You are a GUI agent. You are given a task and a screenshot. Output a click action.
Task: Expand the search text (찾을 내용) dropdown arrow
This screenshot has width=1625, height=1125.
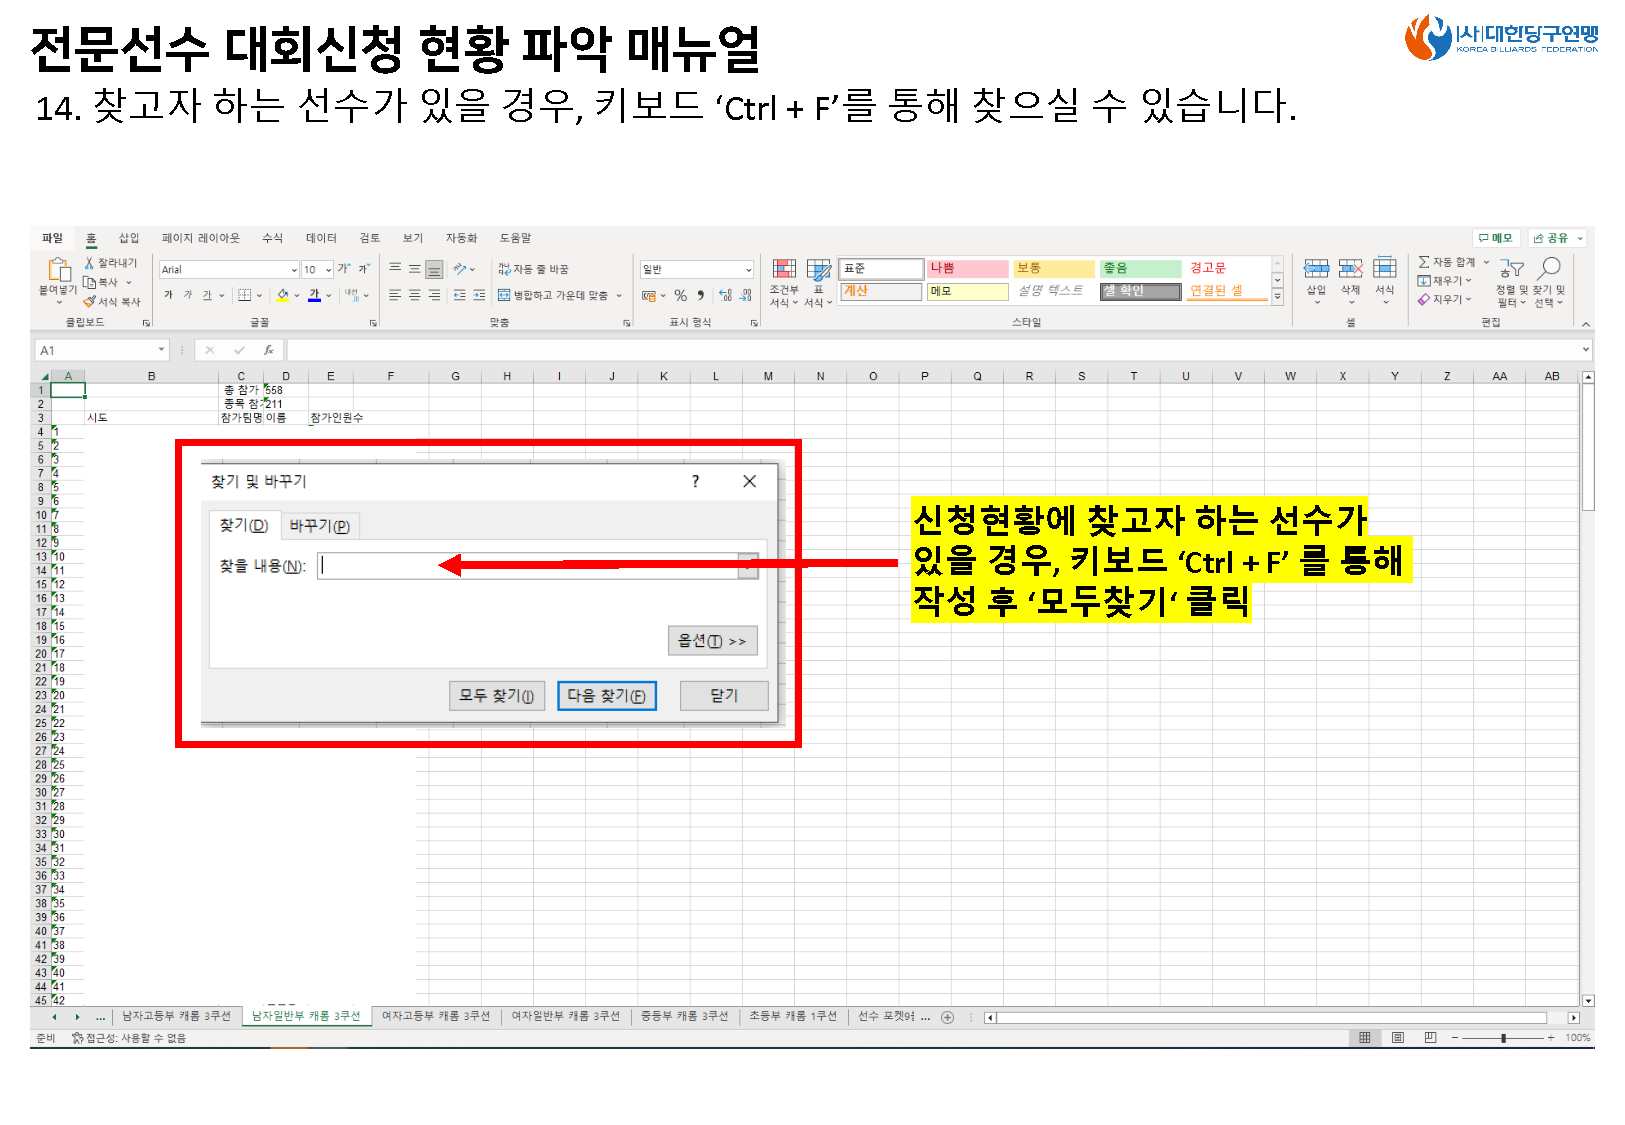(748, 566)
